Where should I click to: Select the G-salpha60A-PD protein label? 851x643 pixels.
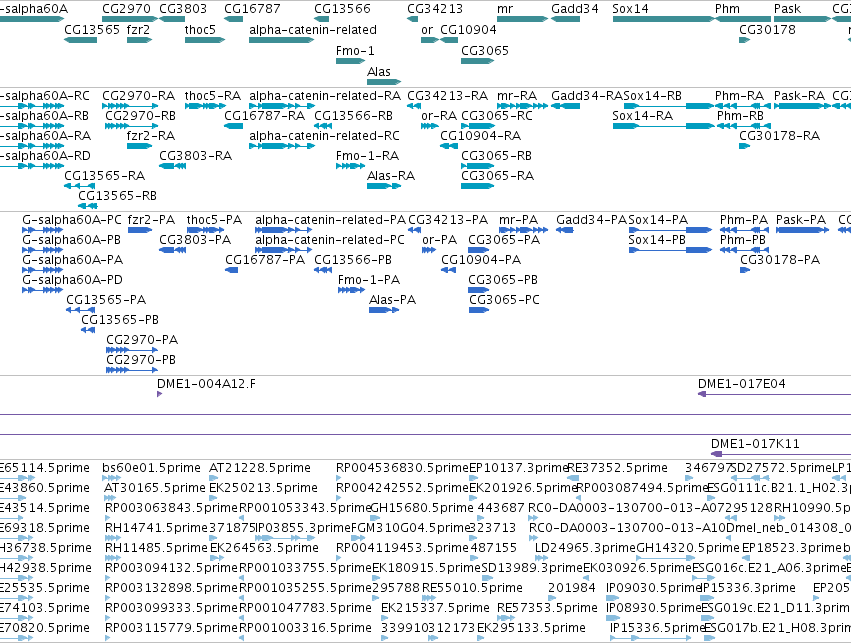coord(72,280)
